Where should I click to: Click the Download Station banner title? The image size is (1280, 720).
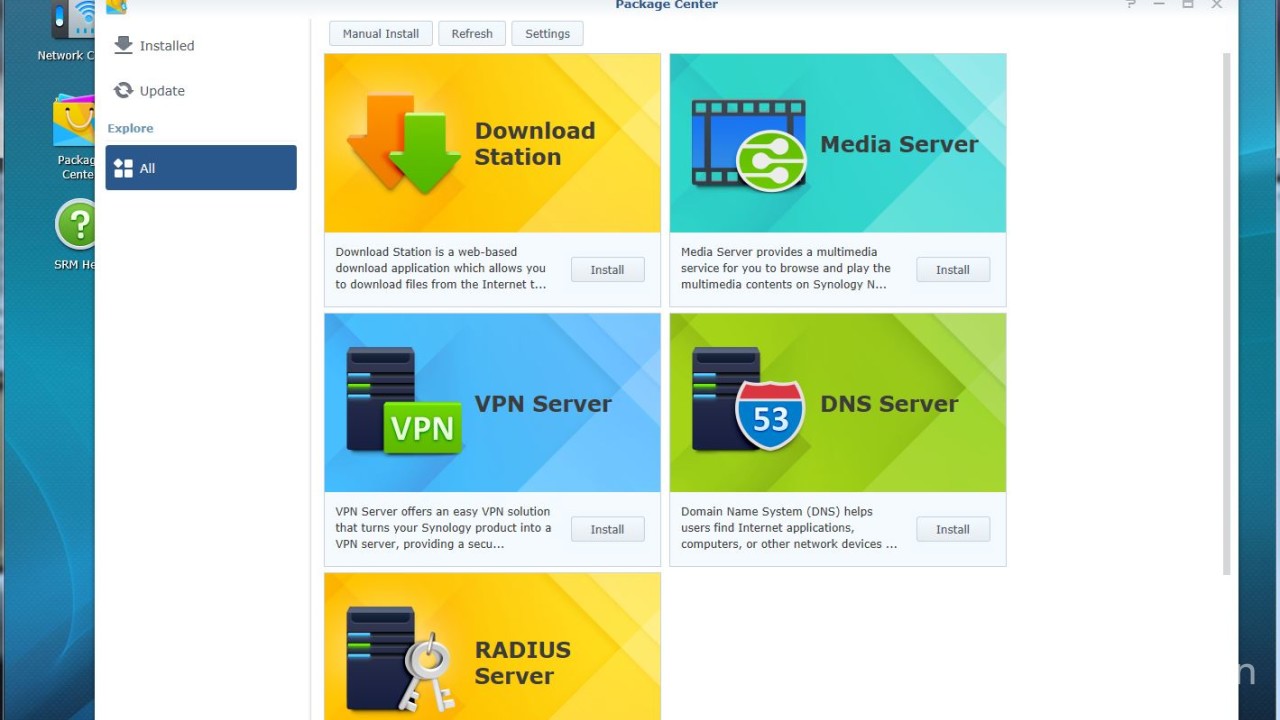(x=535, y=144)
